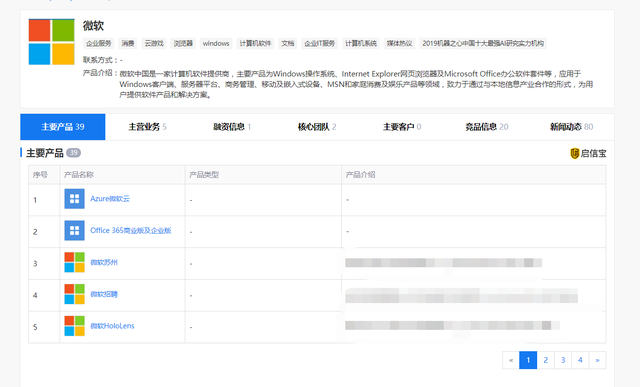Select page 1 in pagination
The image size is (640, 387).
[528, 360]
